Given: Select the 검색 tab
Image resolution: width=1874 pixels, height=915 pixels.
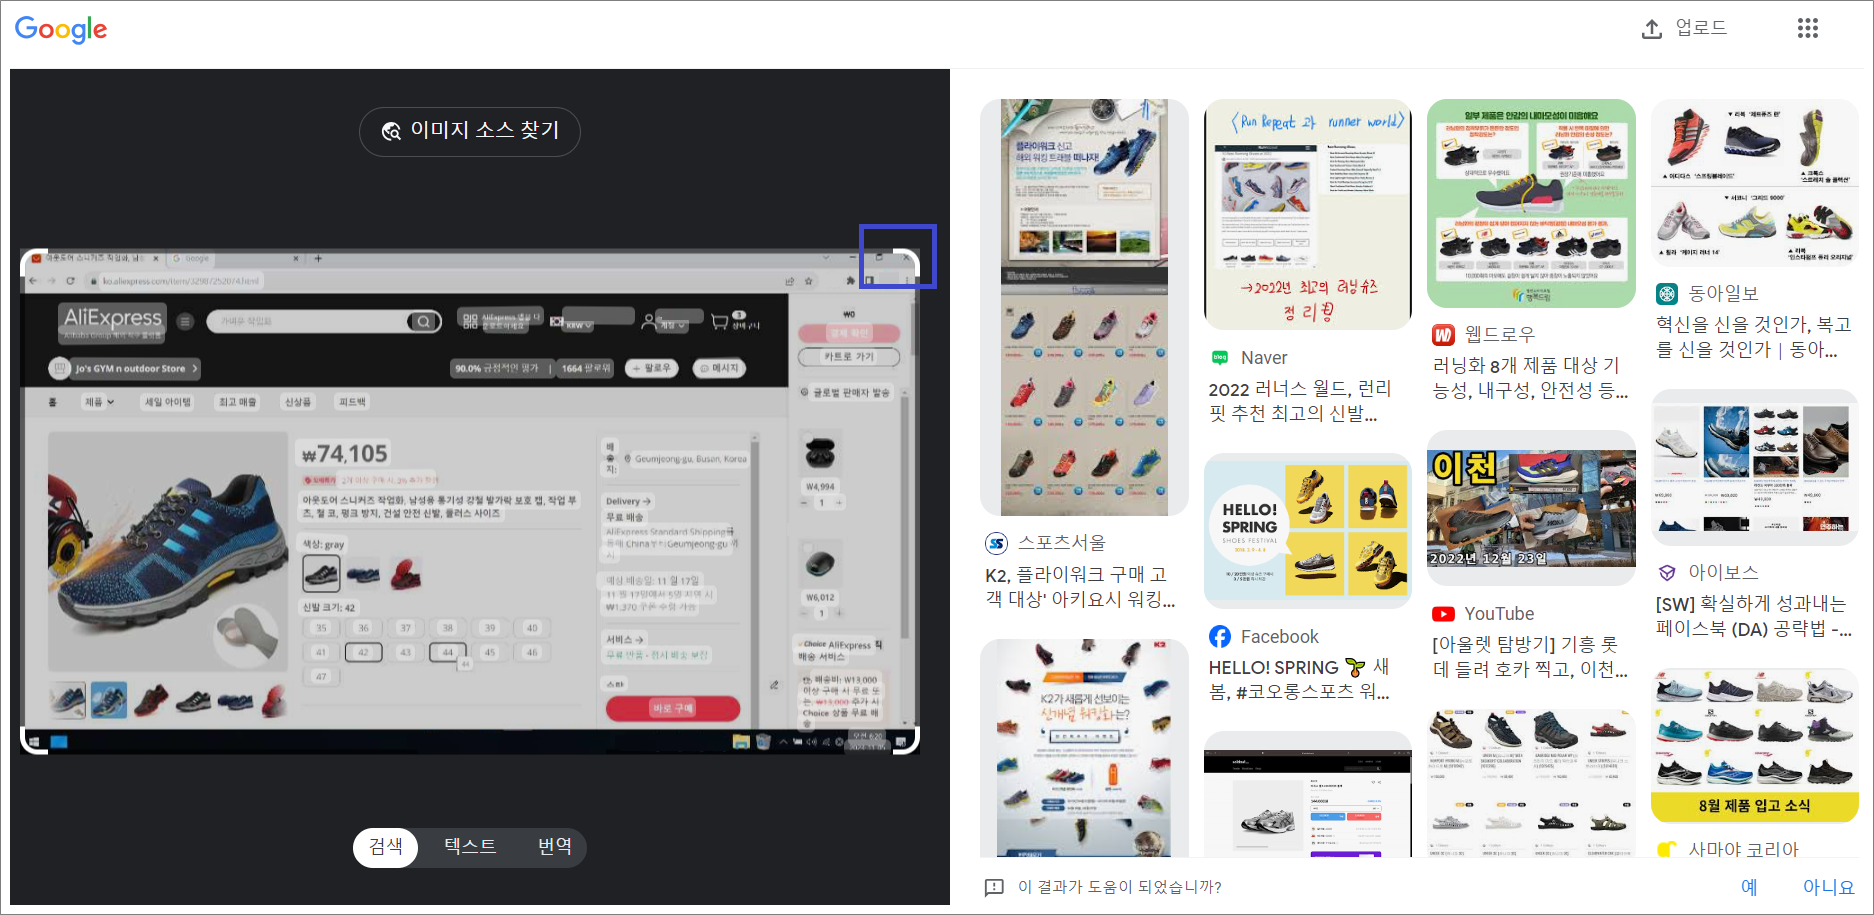Looking at the screenshot, I should point(386,847).
